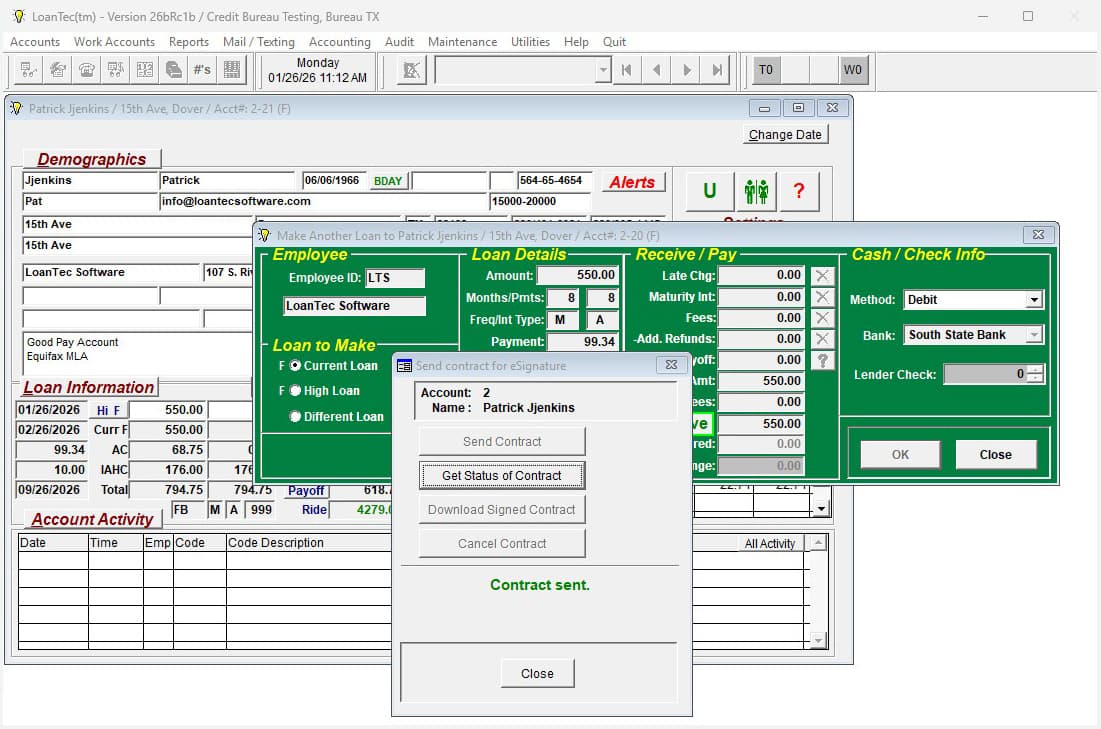Go to next record arrow in toolbar

click(x=687, y=70)
